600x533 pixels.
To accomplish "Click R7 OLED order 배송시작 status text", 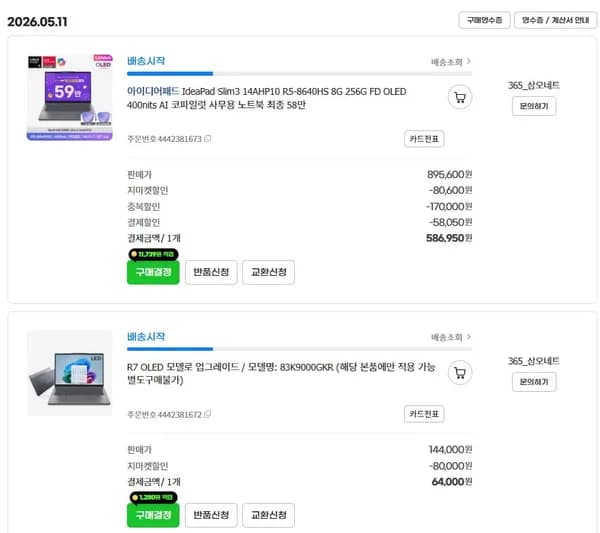I will tap(146, 336).
